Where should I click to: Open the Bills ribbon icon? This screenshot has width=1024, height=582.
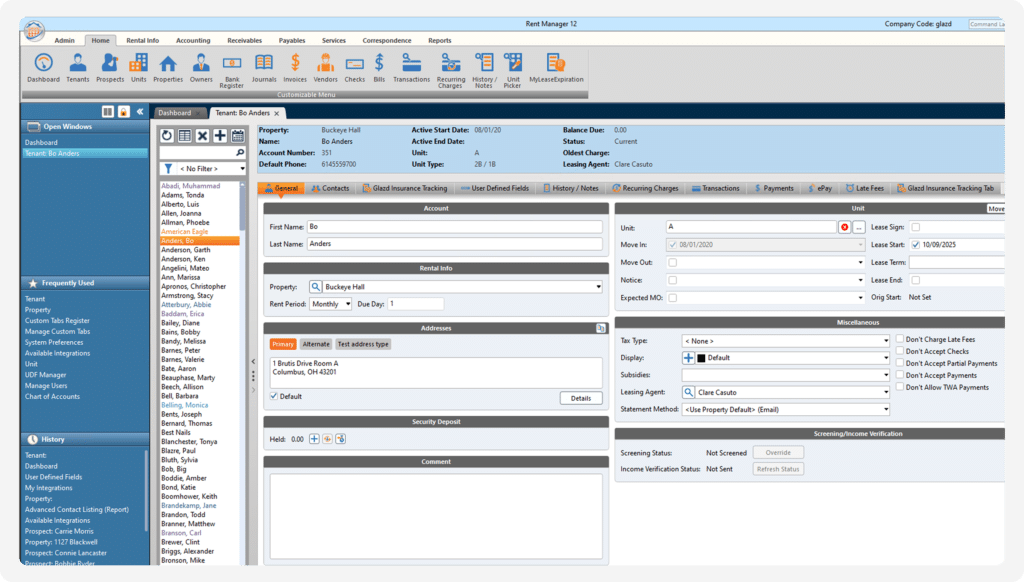click(x=379, y=68)
